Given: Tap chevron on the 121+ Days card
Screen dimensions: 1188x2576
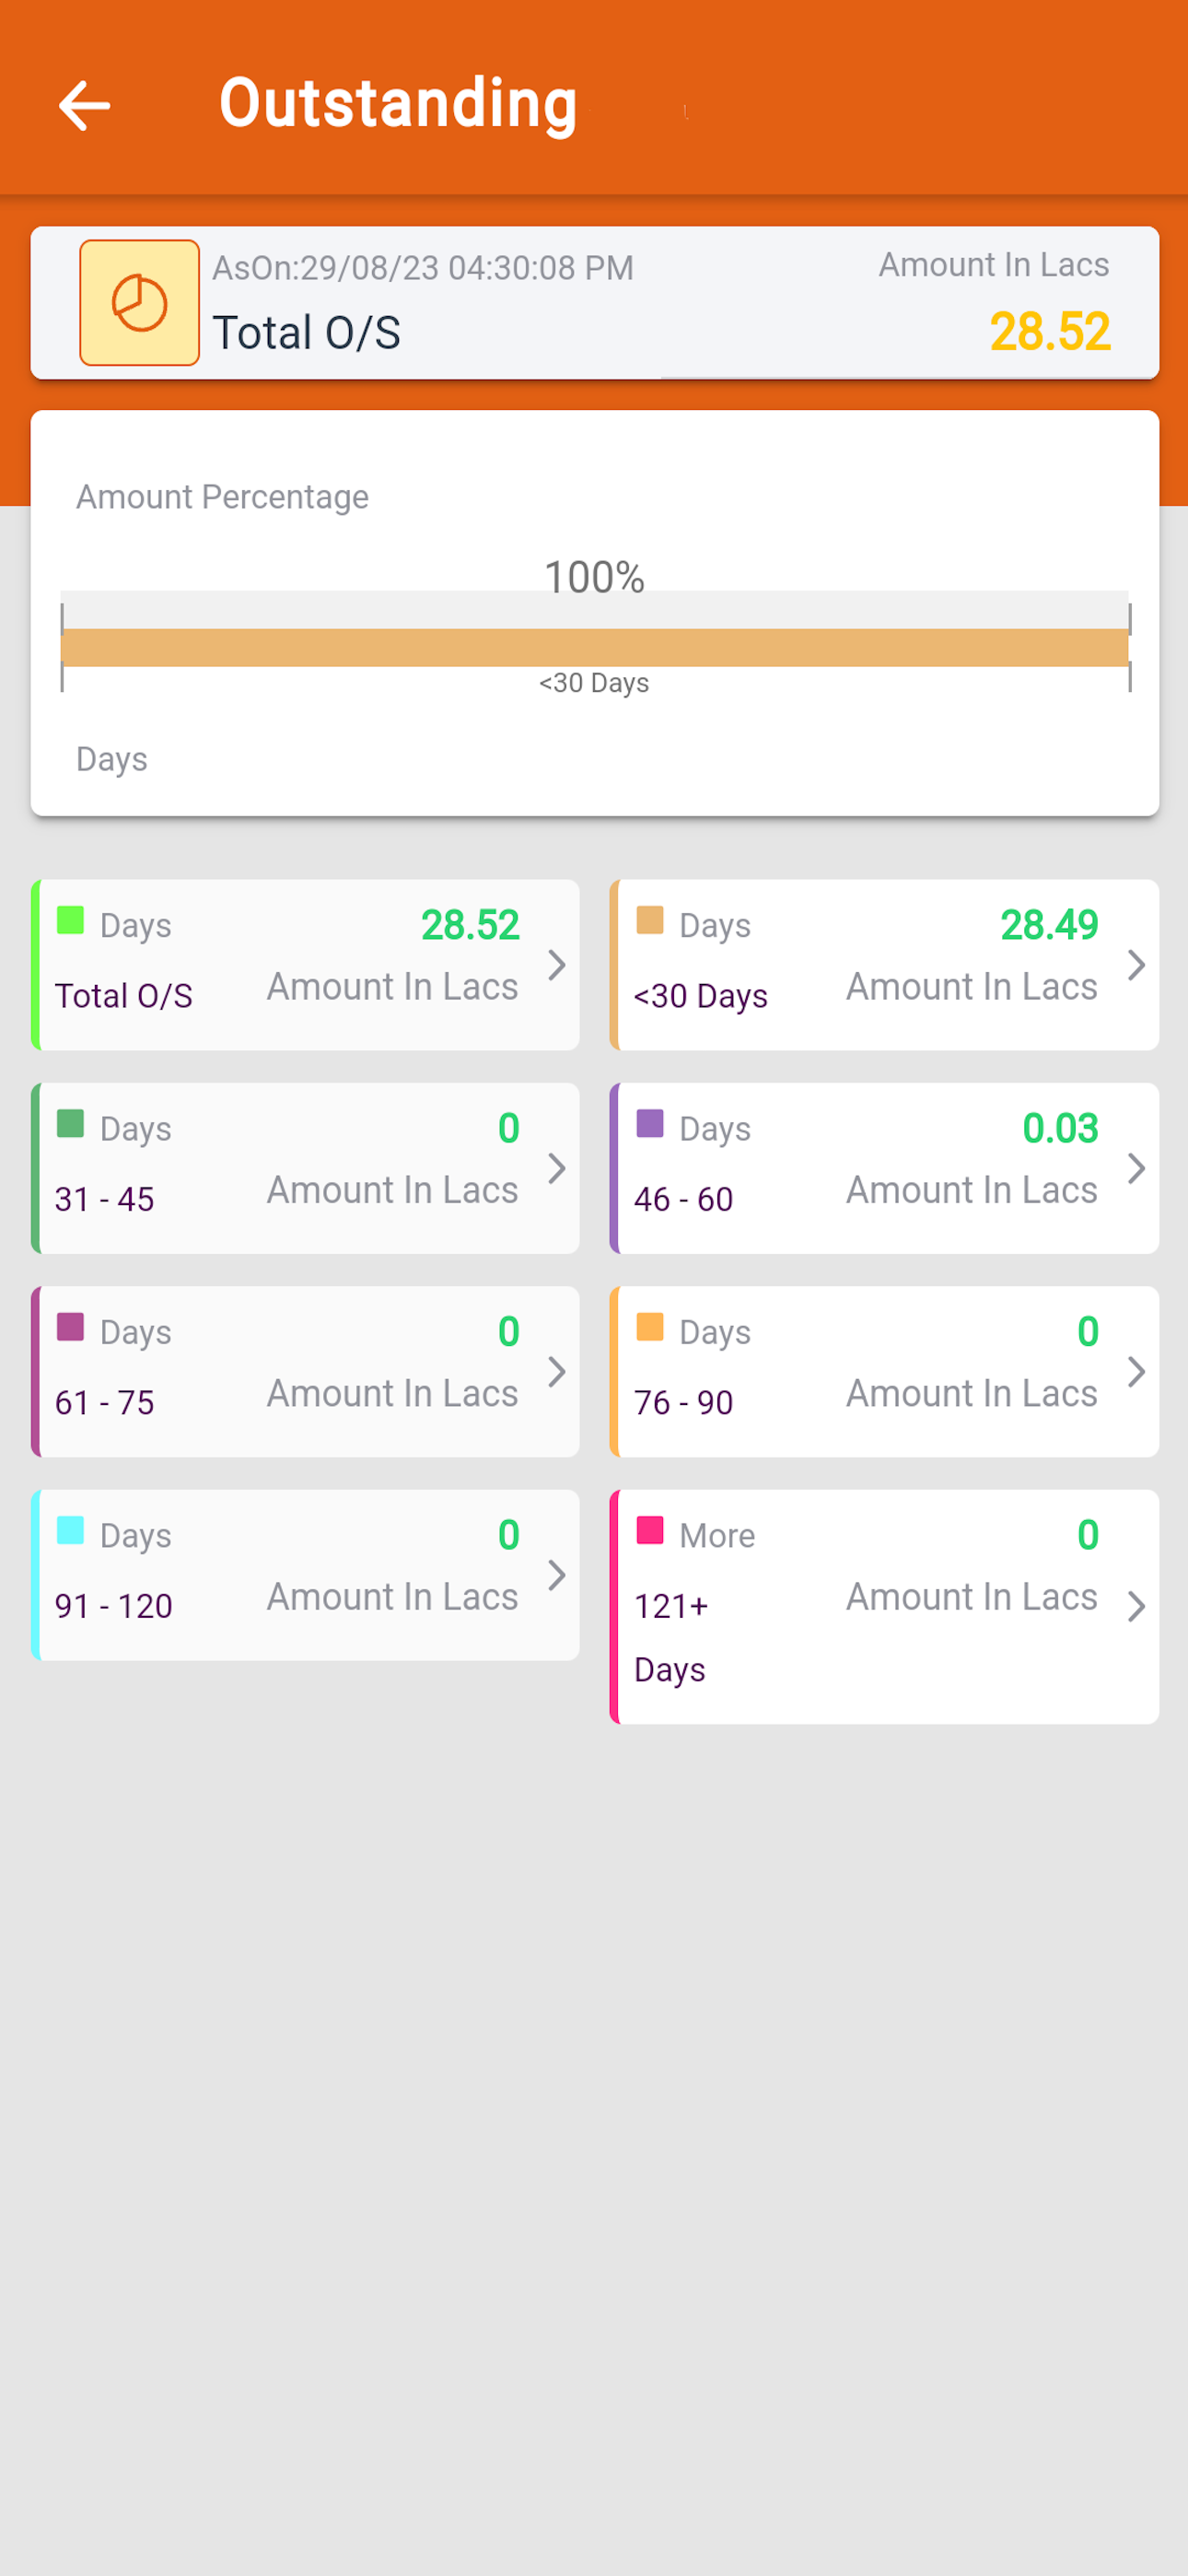Looking at the screenshot, I should [x=1136, y=1607].
